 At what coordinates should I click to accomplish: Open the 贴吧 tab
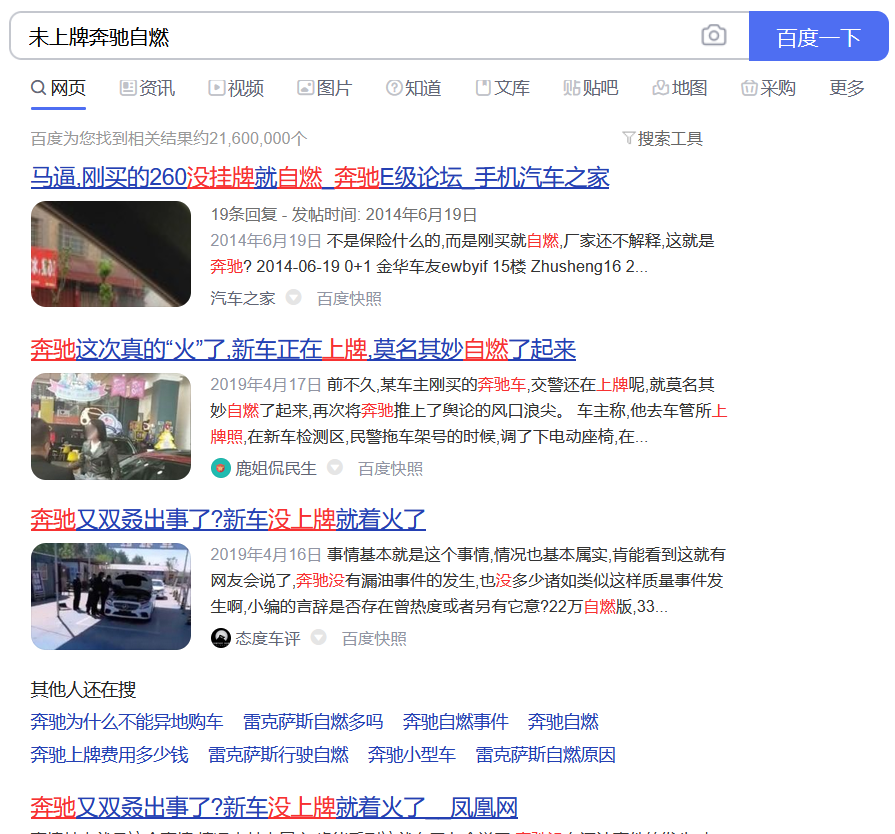coord(591,88)
